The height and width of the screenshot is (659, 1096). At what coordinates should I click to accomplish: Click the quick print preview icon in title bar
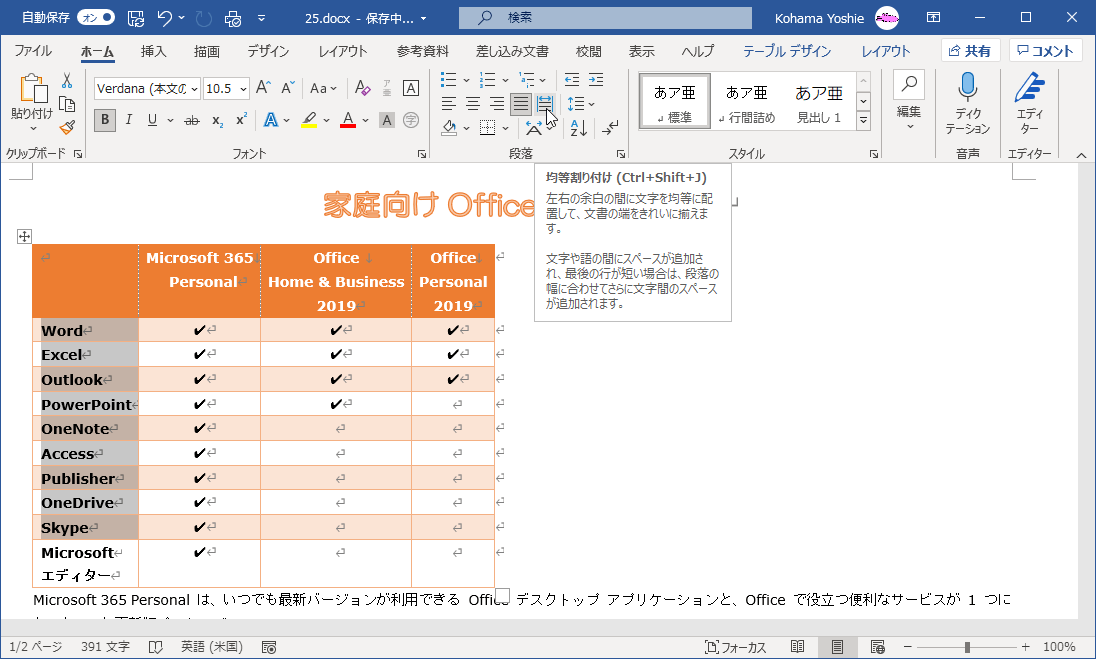[233, 18]
